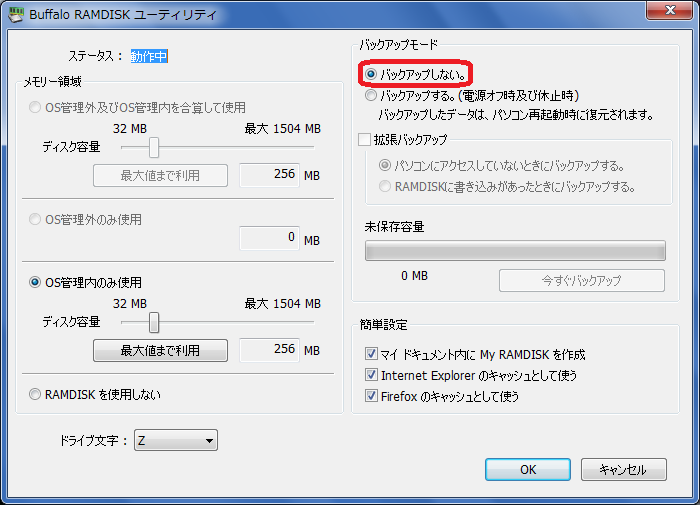Enable the '拡張バックアップ' checkbox
700x505 pixels.
364,139
